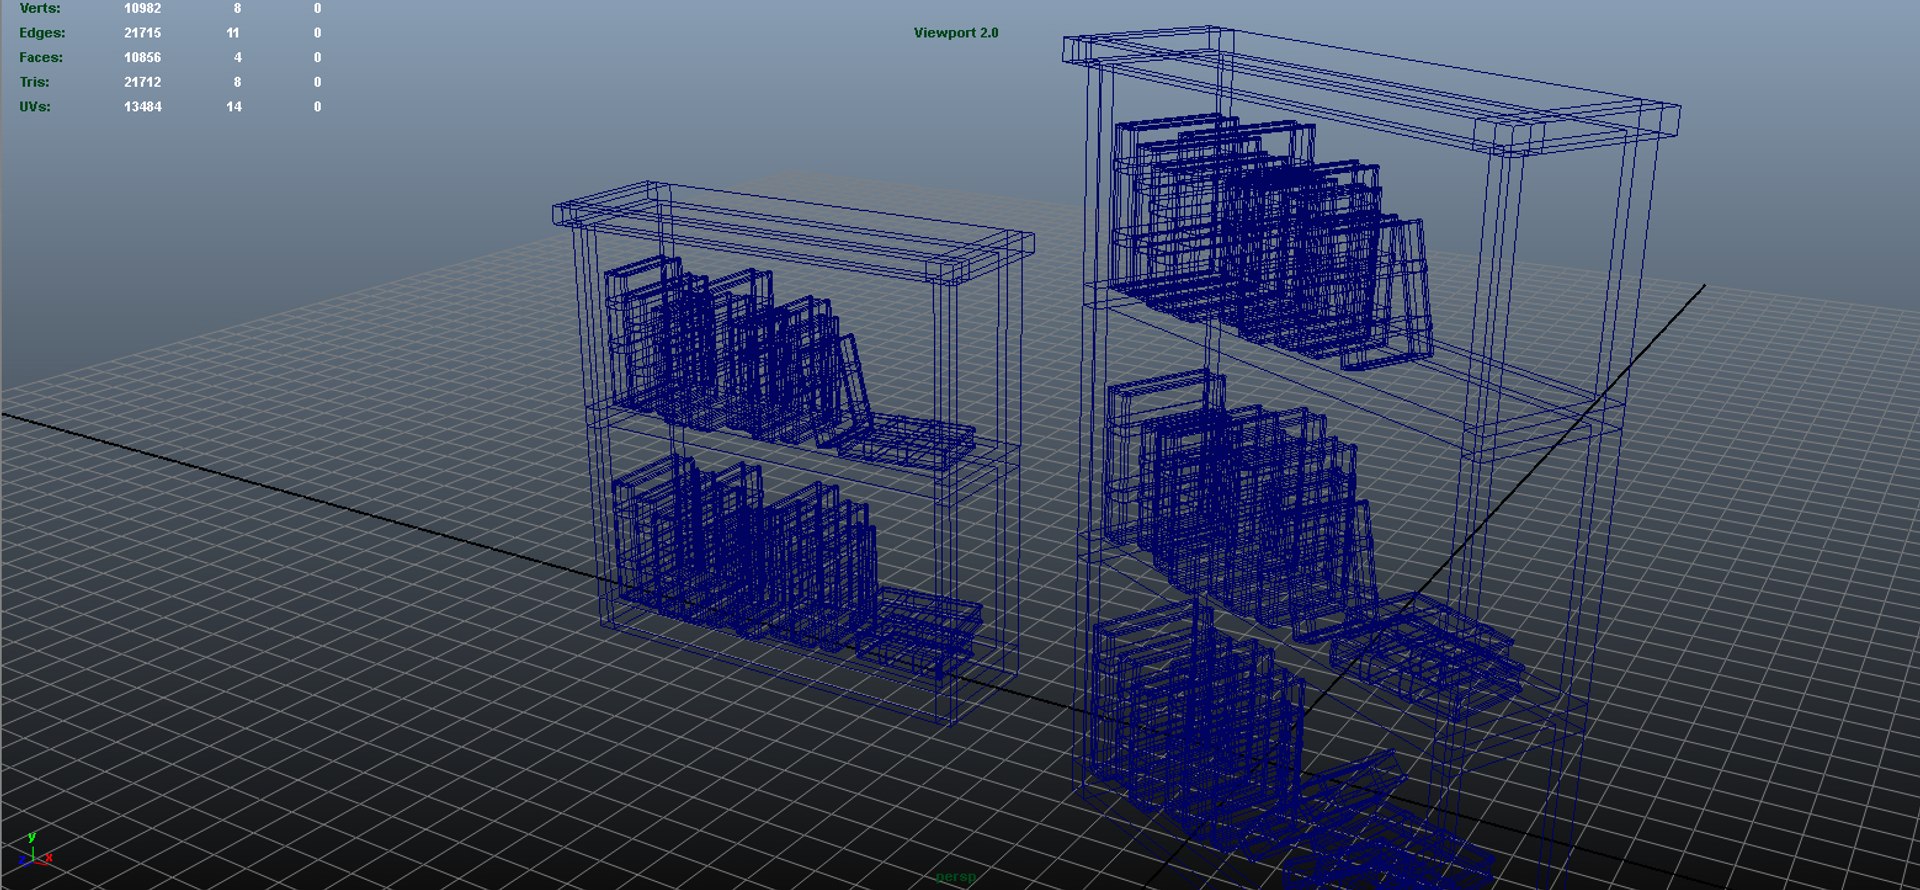Select the 'Faces:' heads-up display label
The height and width of the screenshot is (890, 1920).
[41, 58]
